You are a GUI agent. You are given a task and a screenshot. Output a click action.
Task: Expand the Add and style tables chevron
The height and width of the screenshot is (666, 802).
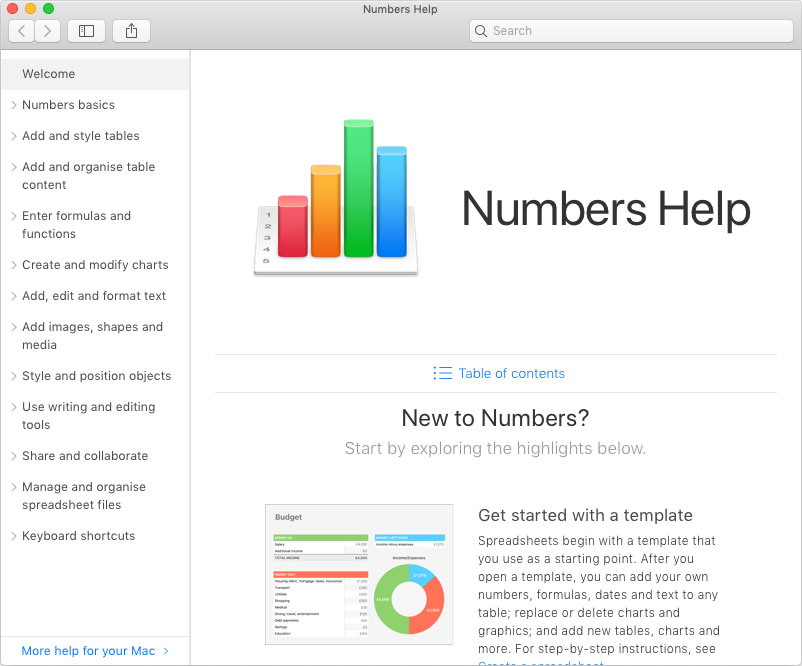click(14, 136)
